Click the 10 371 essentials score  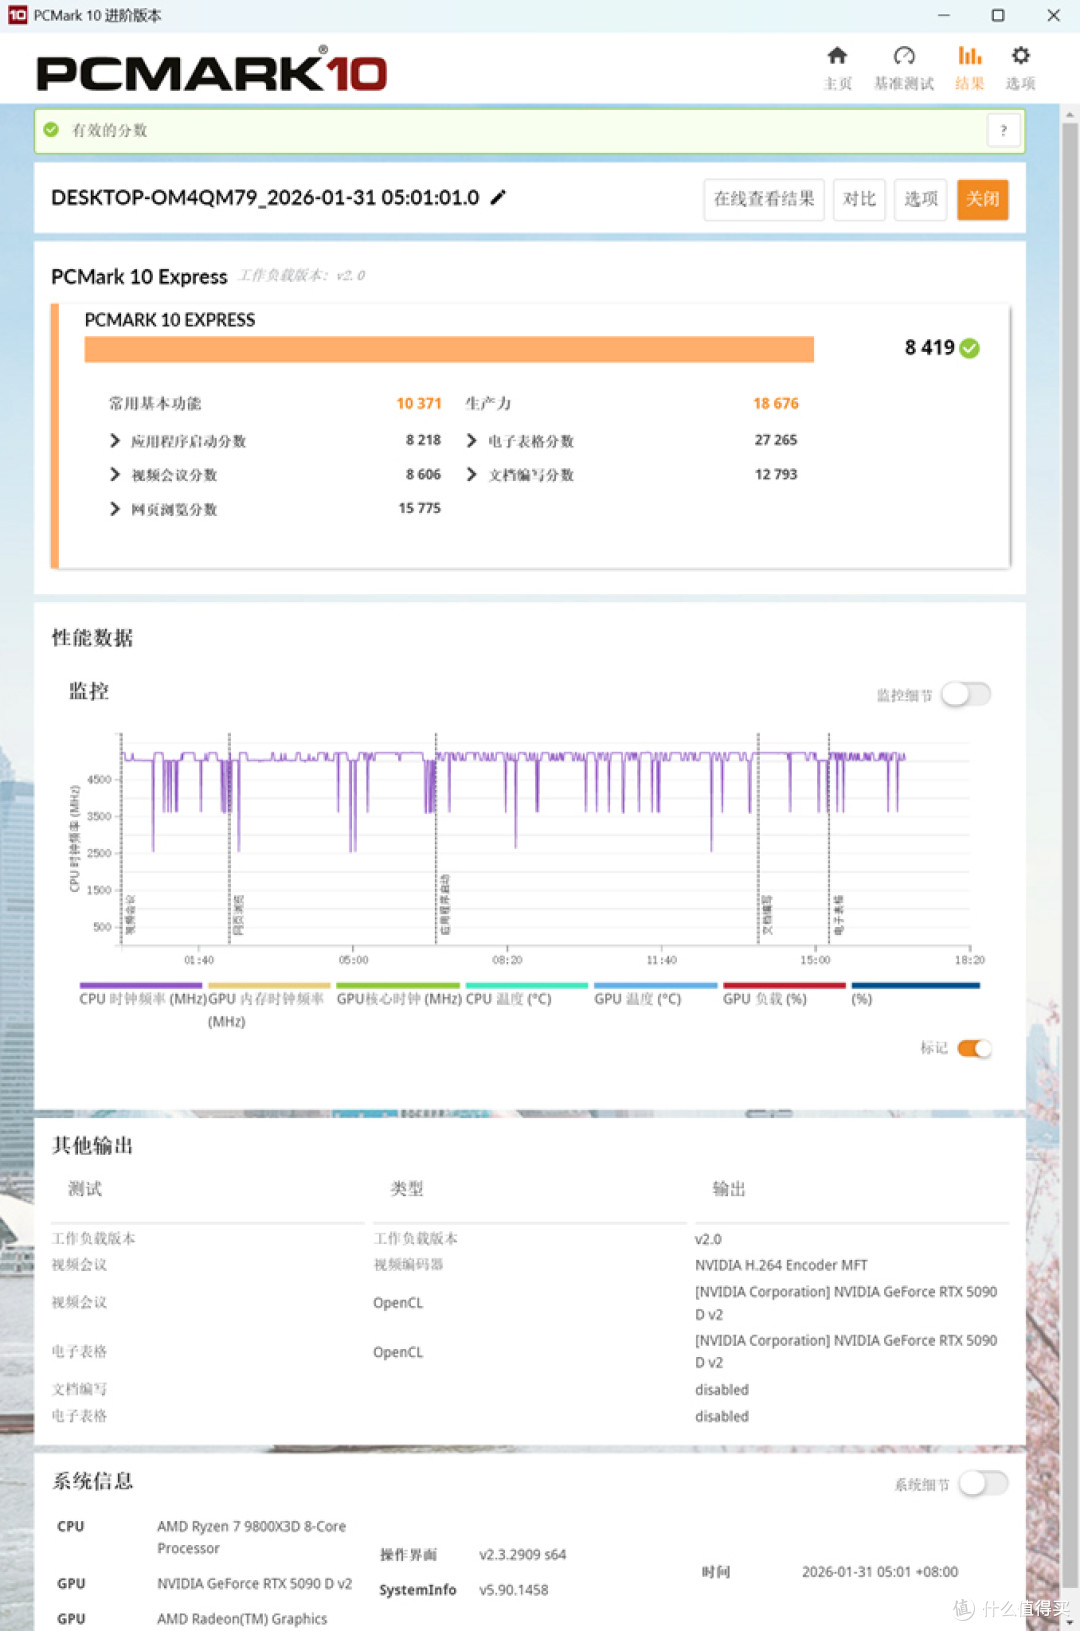tap(419, 403)
